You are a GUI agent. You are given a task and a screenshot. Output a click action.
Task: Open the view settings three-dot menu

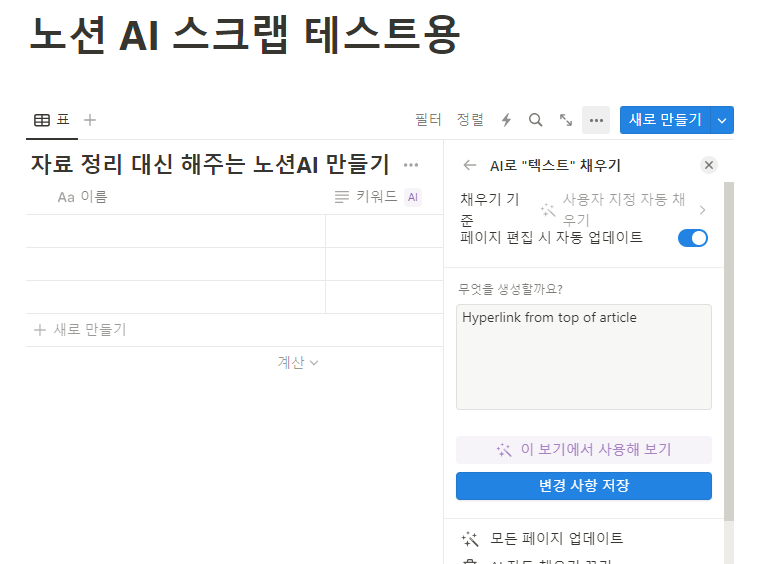coord(596,120)
